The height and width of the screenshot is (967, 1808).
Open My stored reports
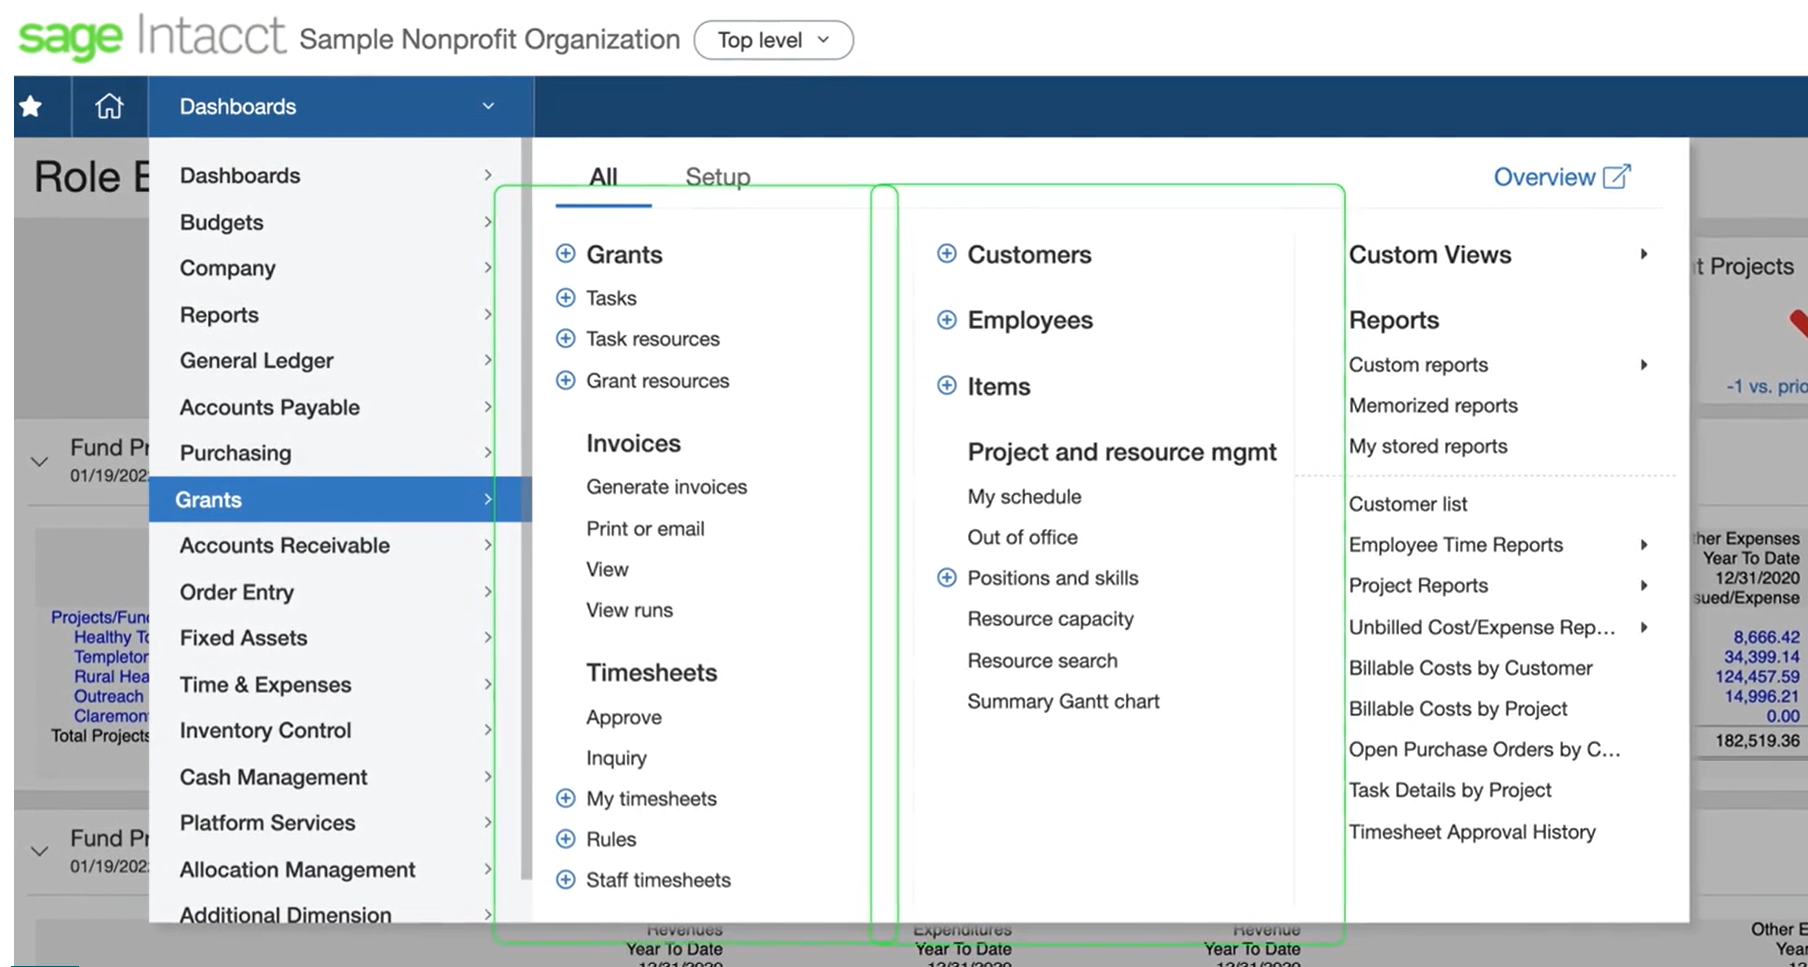(1428, 447)
